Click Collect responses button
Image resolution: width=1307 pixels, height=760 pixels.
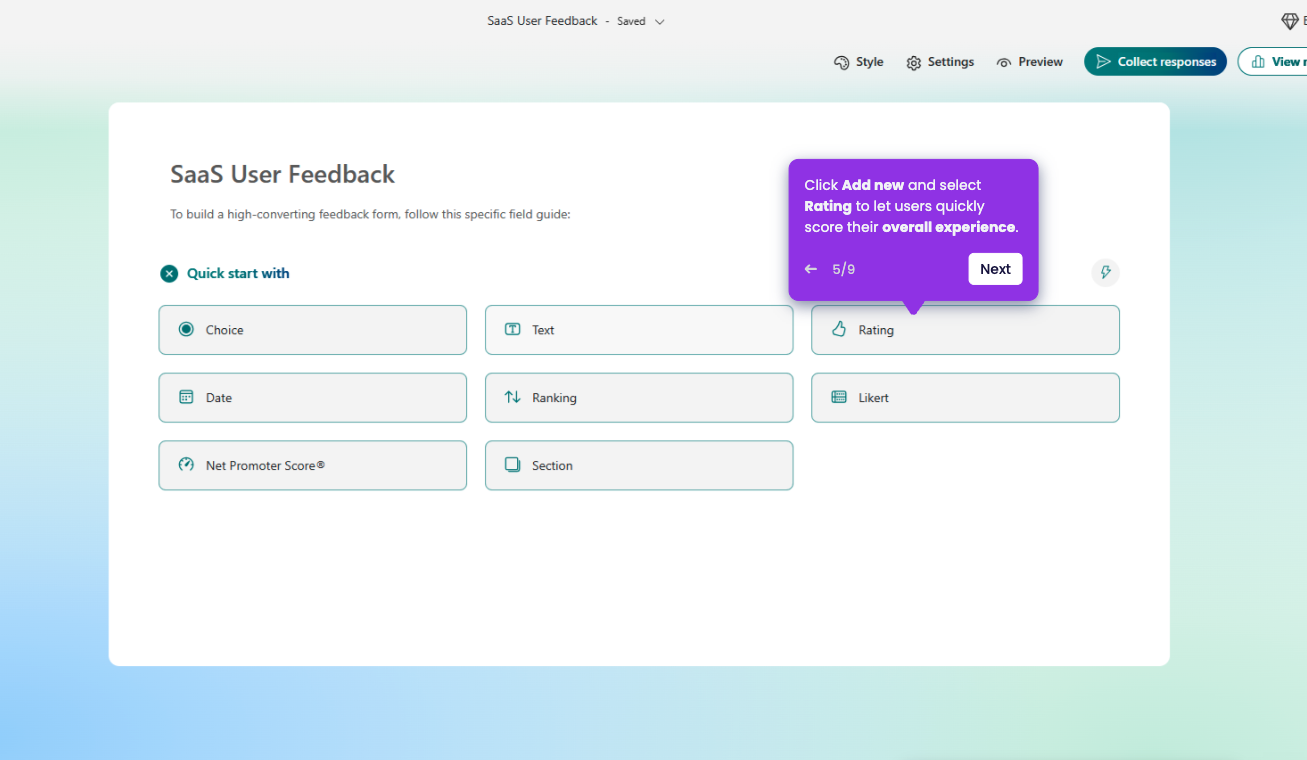(1155, 62)
